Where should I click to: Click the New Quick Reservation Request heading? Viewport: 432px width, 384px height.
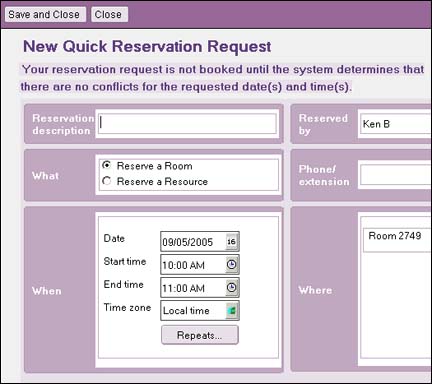[x=147, y=46]
